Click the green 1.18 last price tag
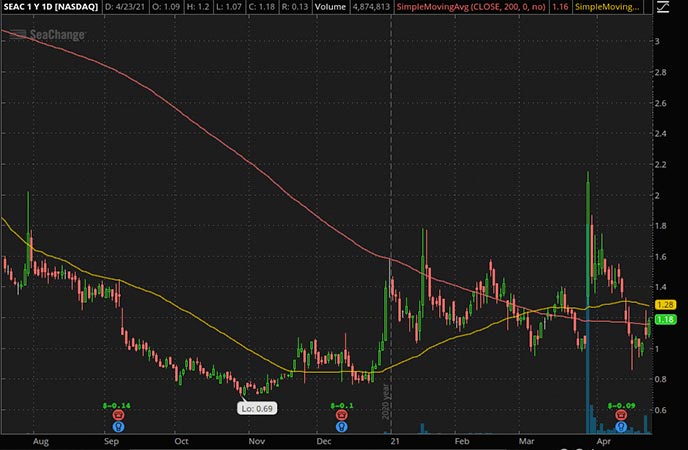This screenshot has width=688, height=450. coord(665,319)
